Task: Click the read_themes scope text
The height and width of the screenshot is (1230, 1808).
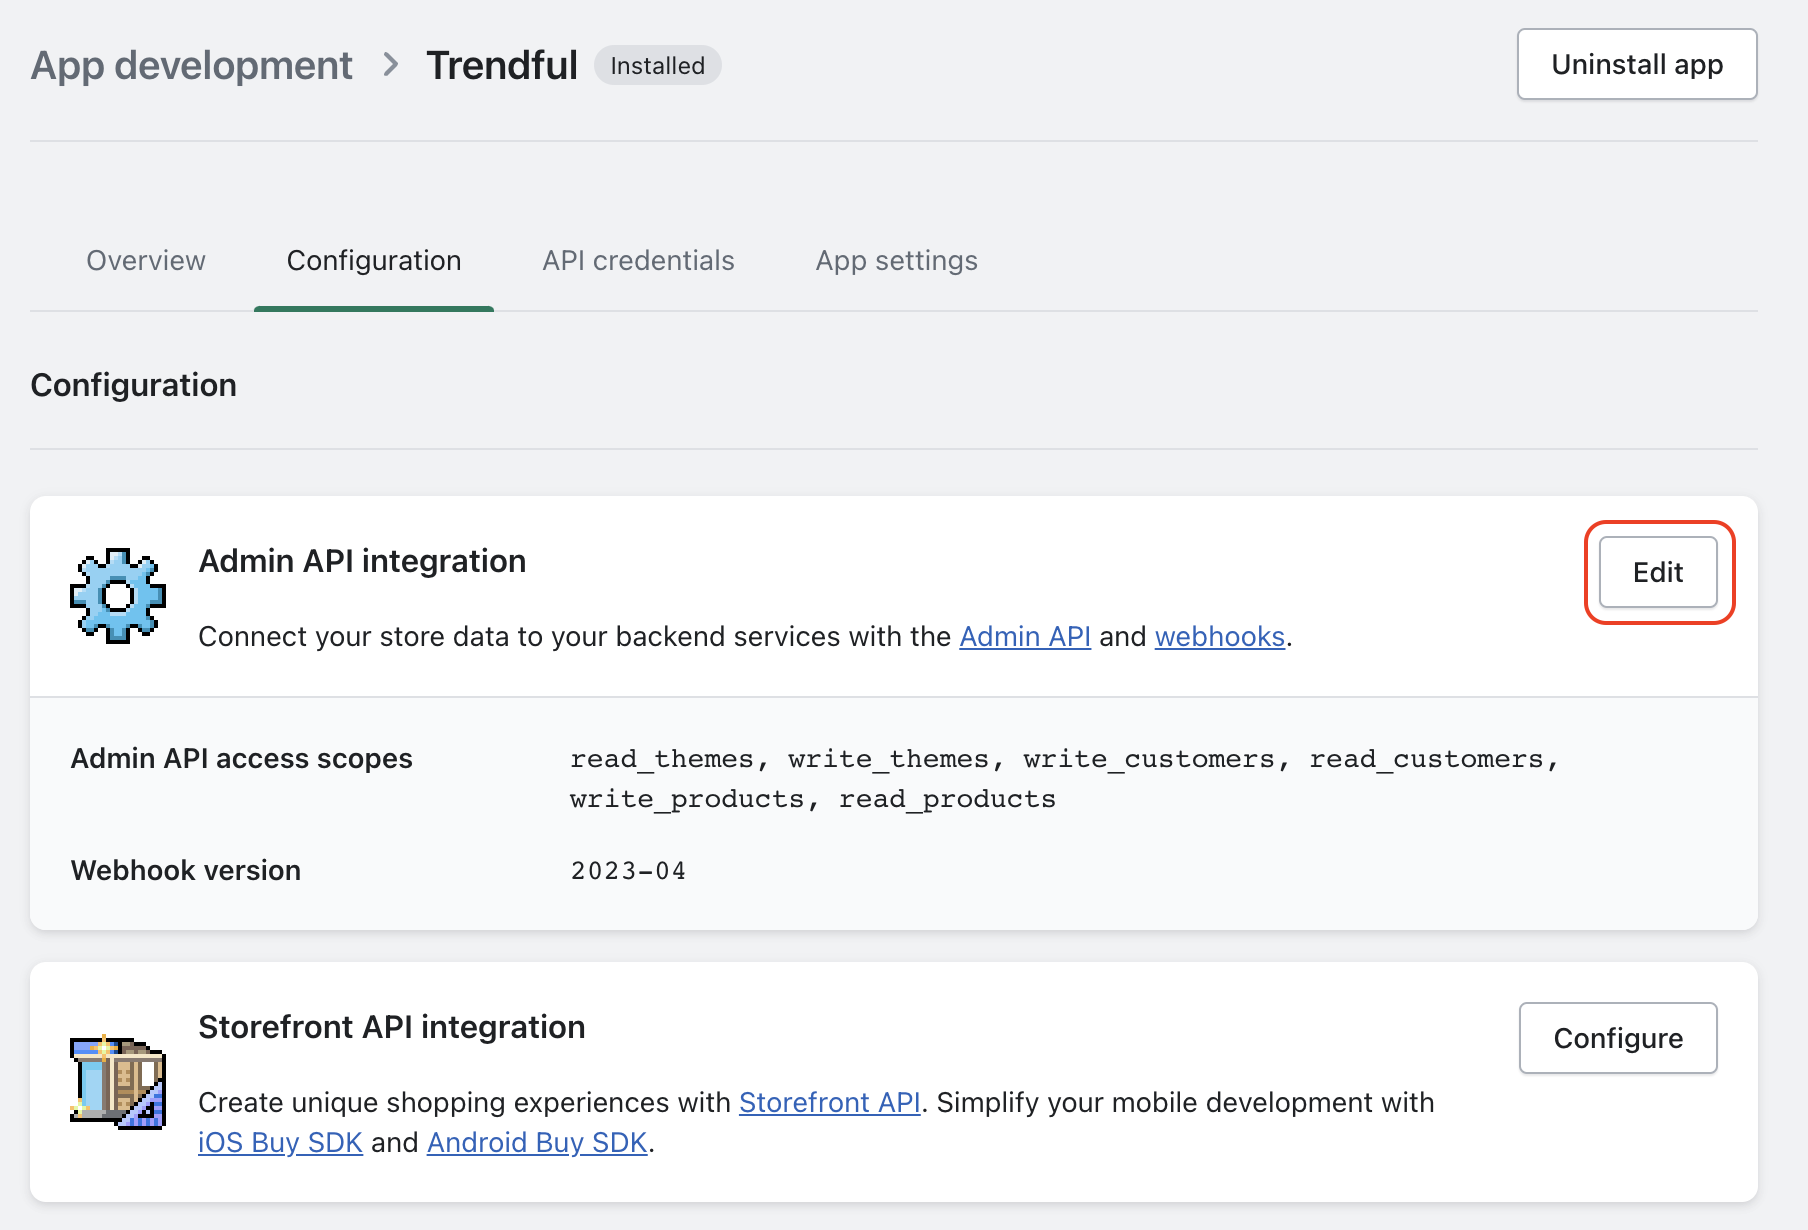Action: point(661,760)
